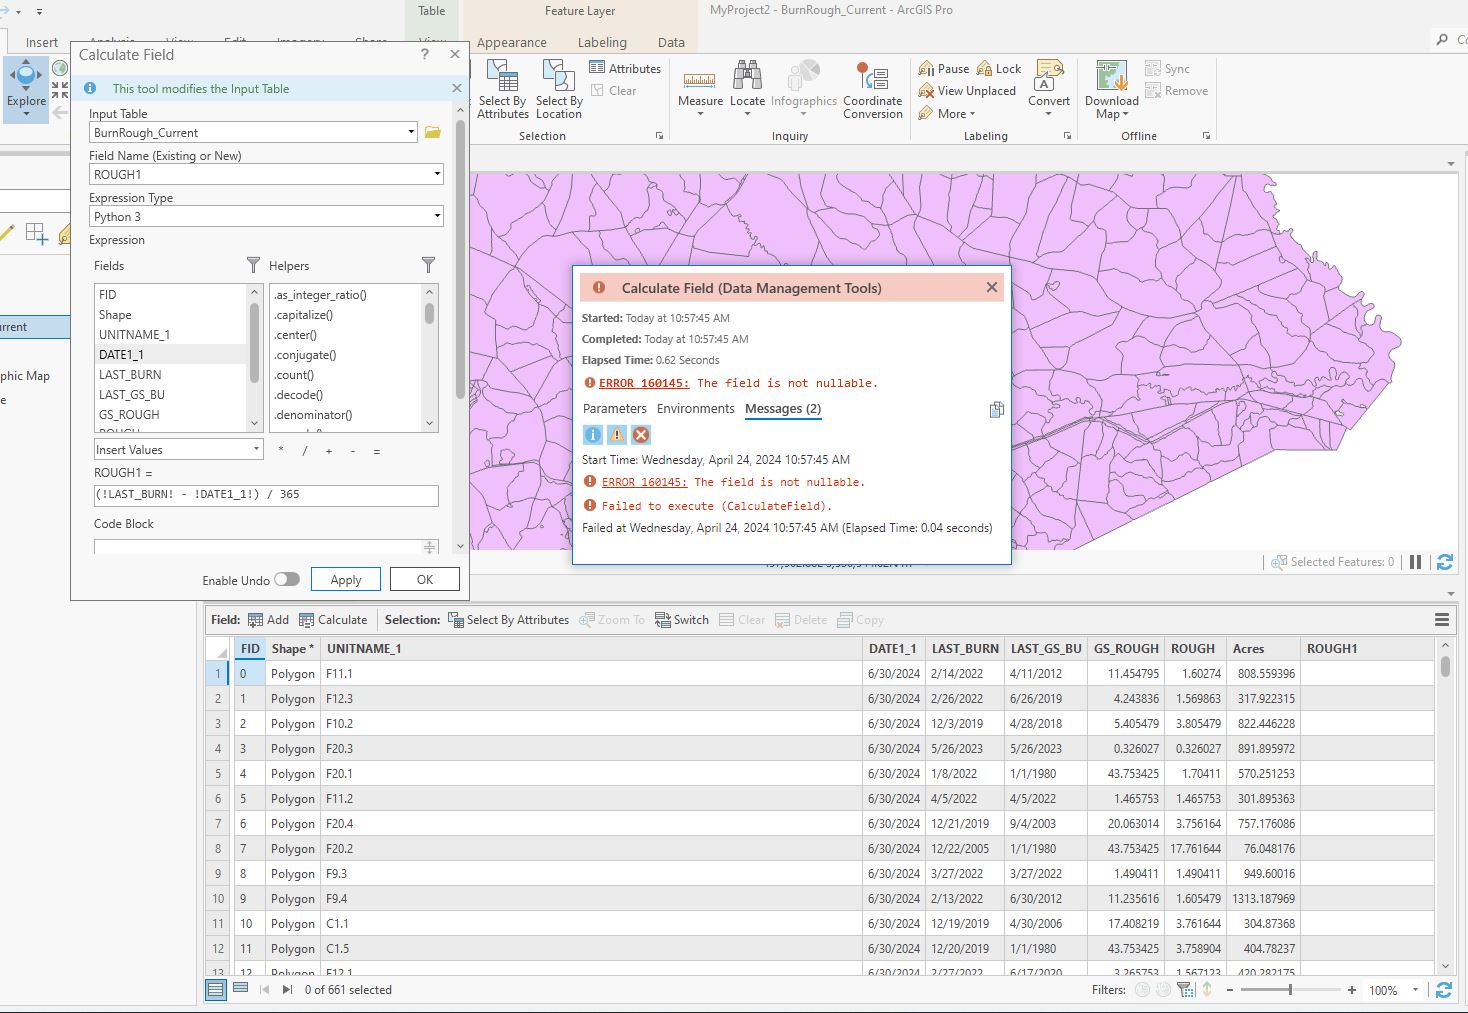The height and width of the screenshot is (1013, 1468).
Task: Dismiss the tool modifies input banner
Action: (x=457, y=88)
